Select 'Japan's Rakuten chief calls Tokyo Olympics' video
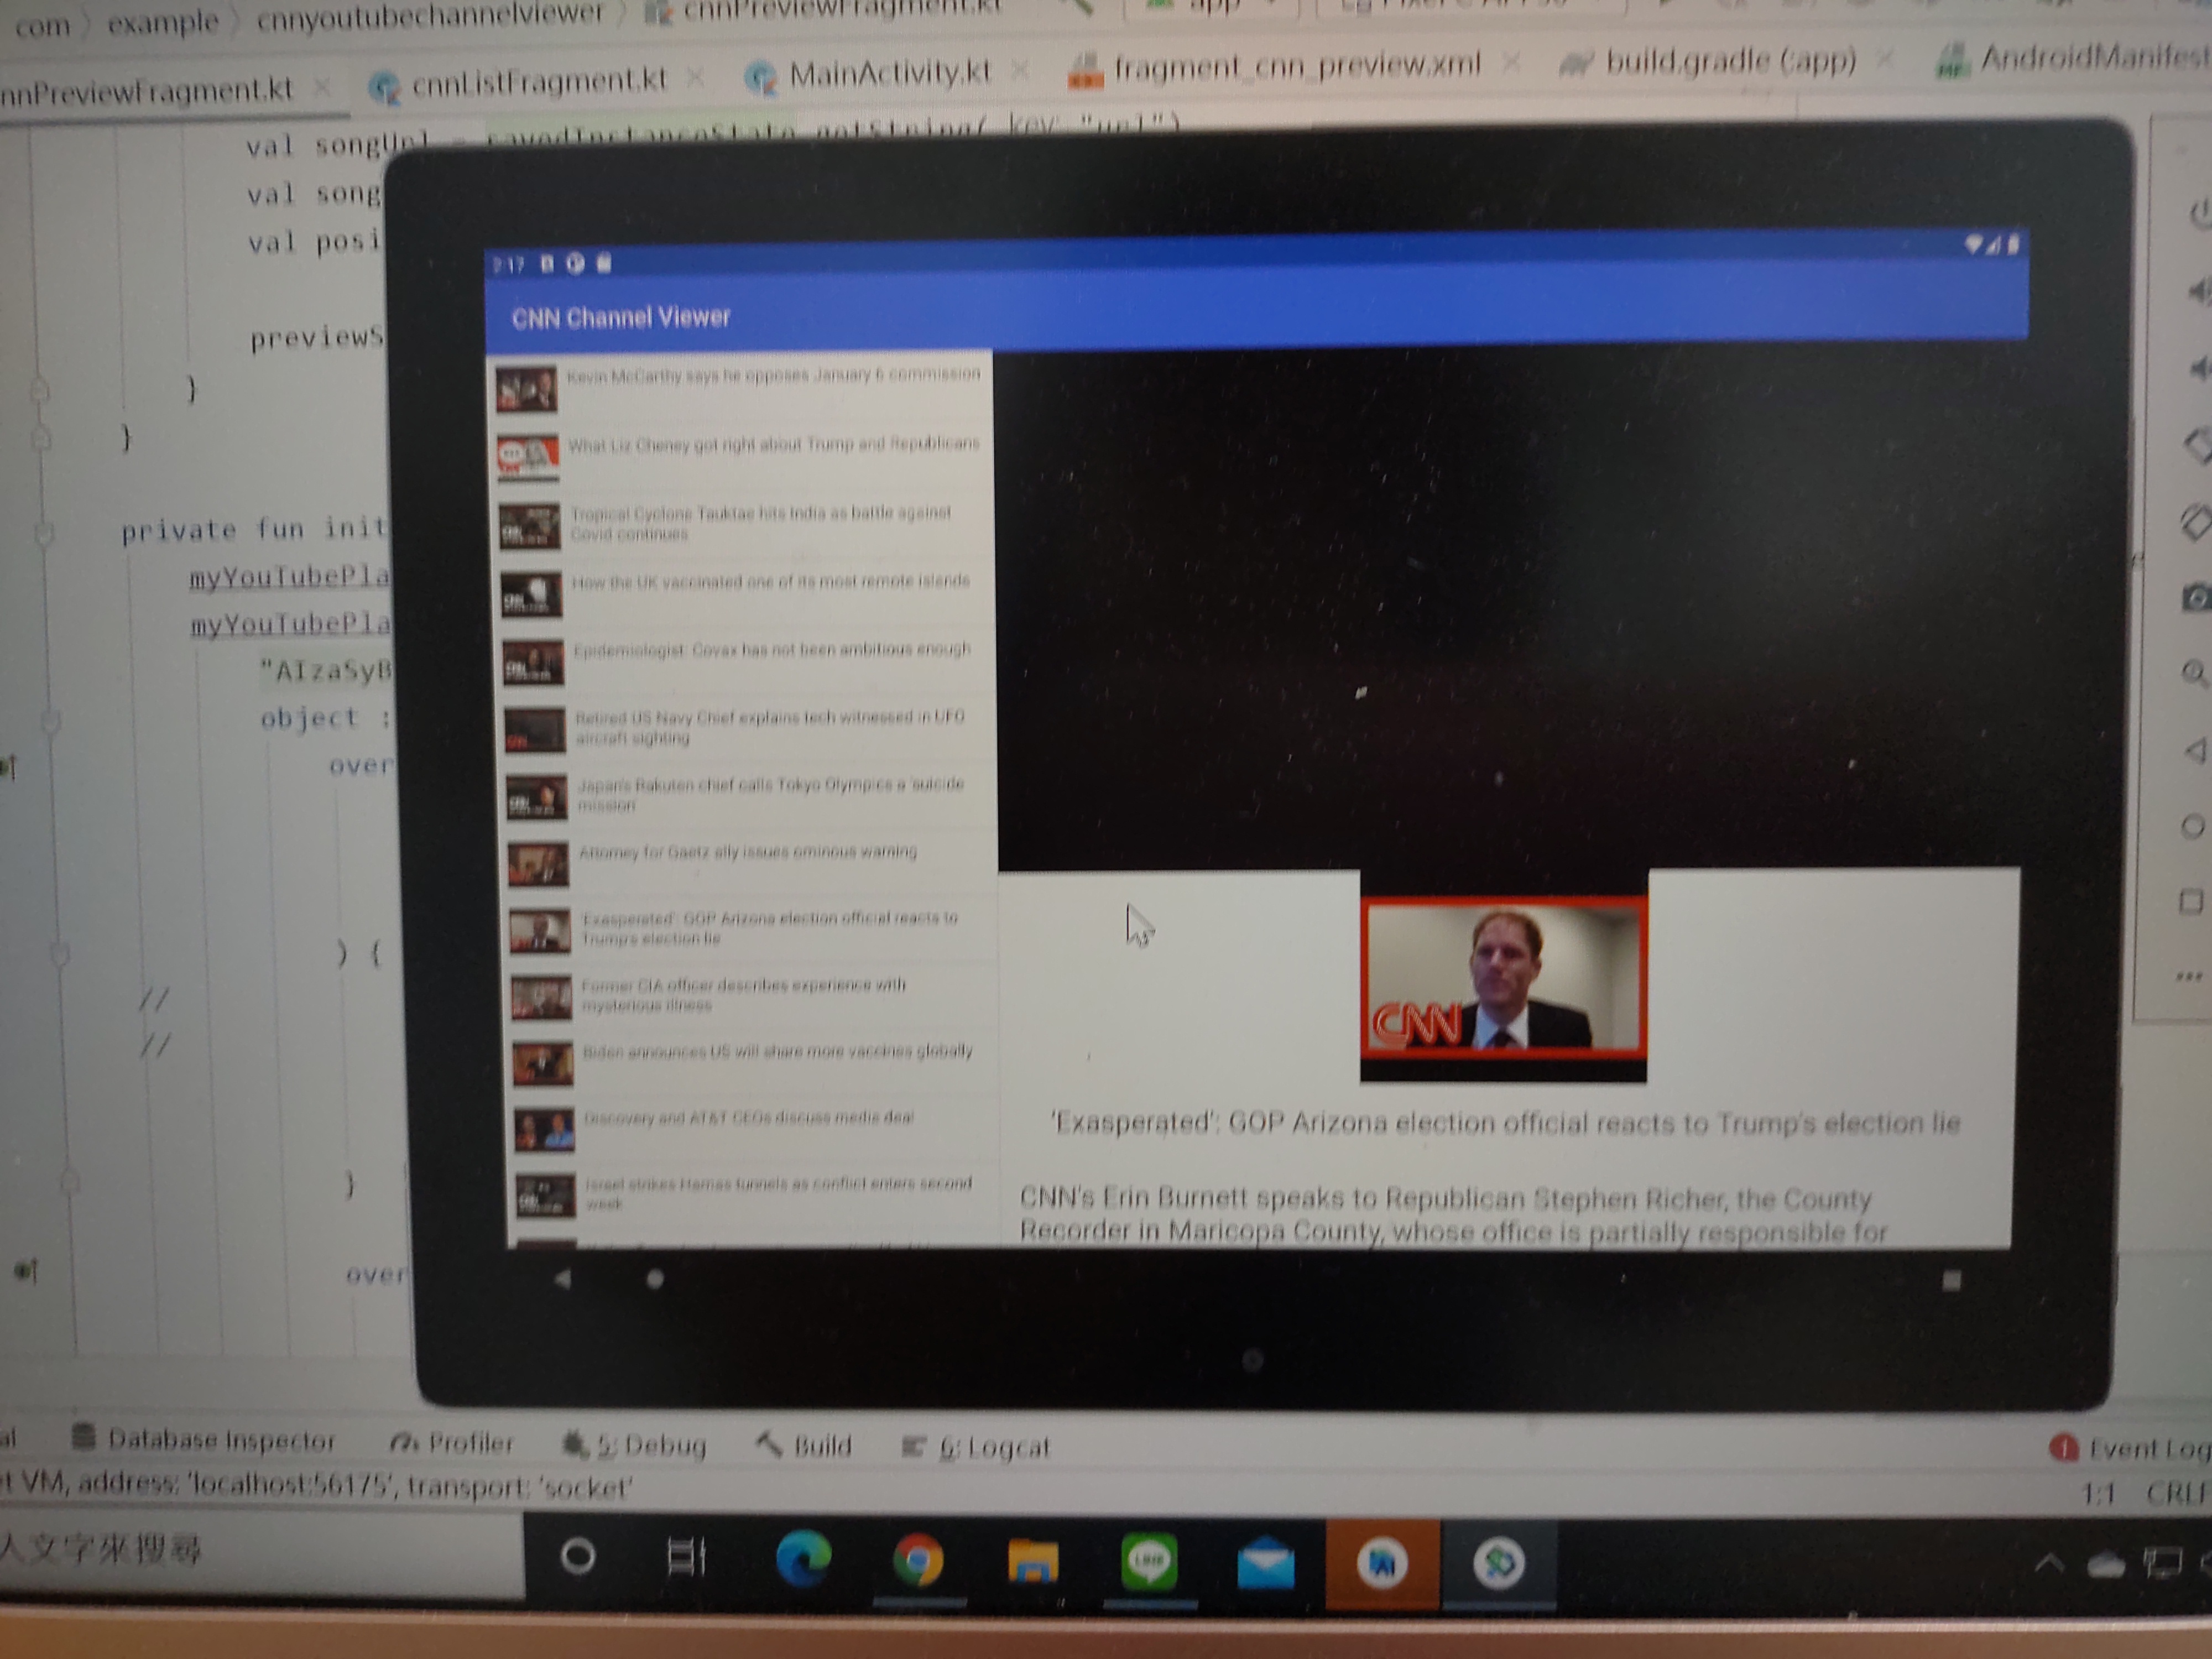The height and width of the screenshot is (1659, 2212). [x=749, y=795]
